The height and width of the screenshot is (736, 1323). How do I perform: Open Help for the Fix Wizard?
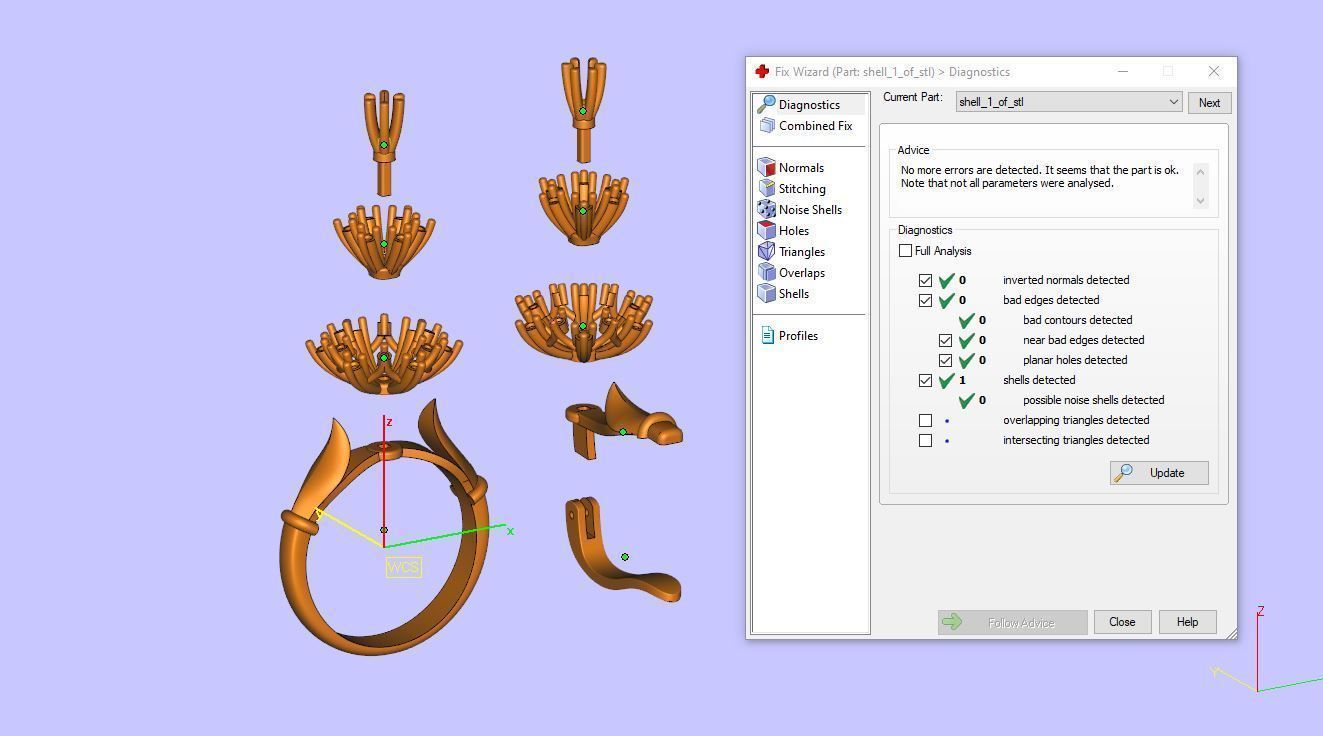pos(1187,622)
